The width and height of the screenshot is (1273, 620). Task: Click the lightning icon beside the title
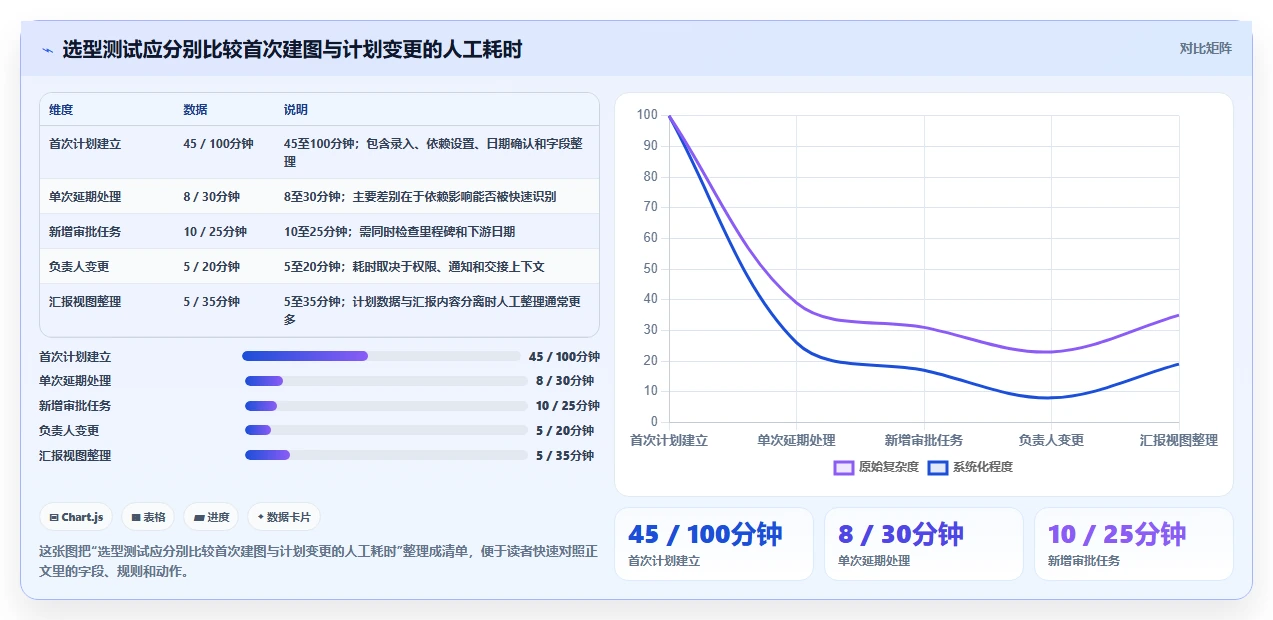click(x=47, y=50)
